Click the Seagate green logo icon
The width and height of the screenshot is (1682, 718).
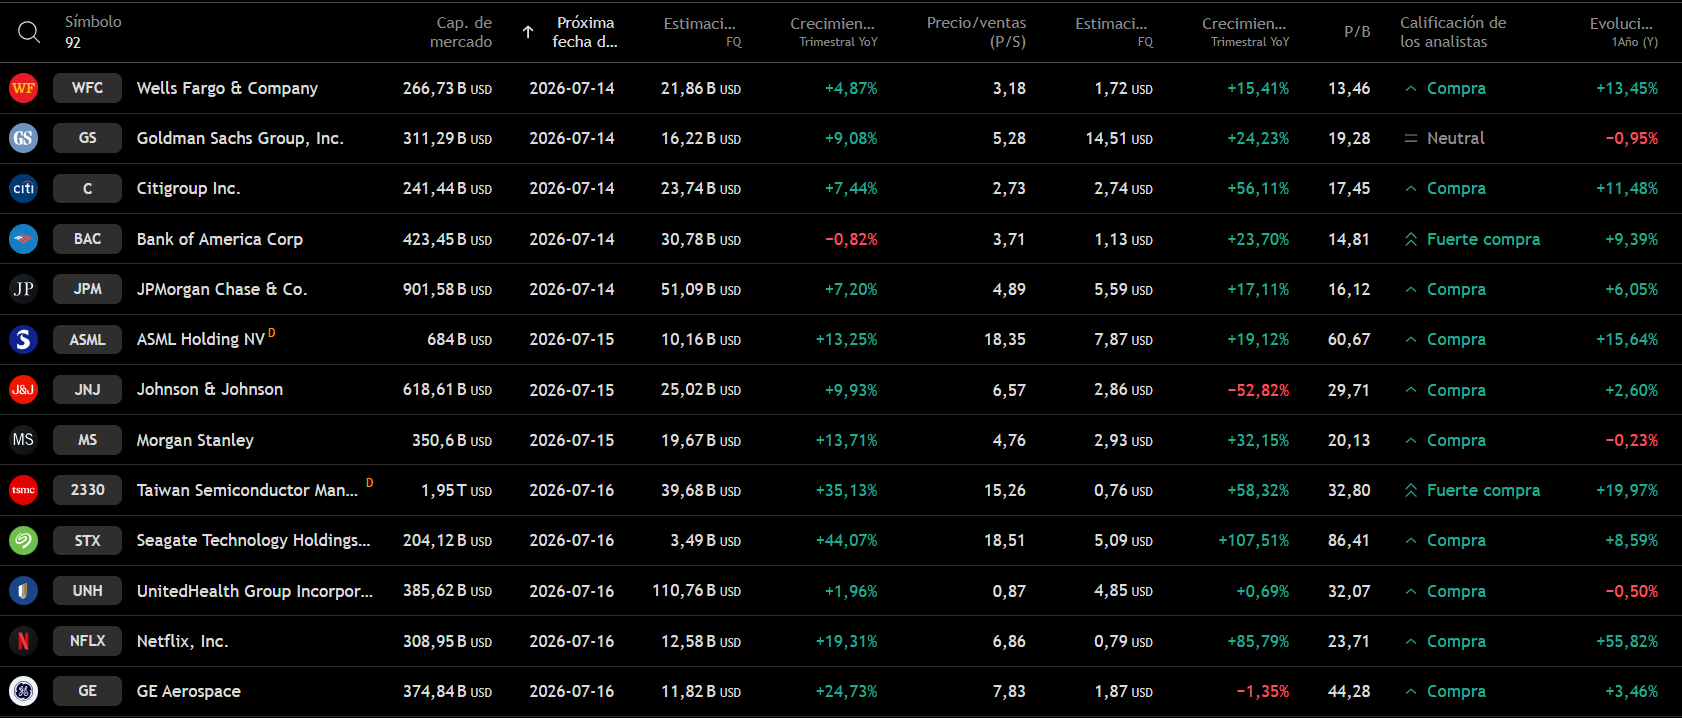click(x=23, y=540)
